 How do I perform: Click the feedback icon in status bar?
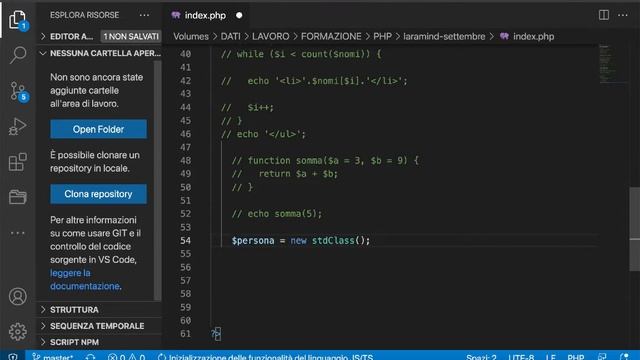pos(602,356)
